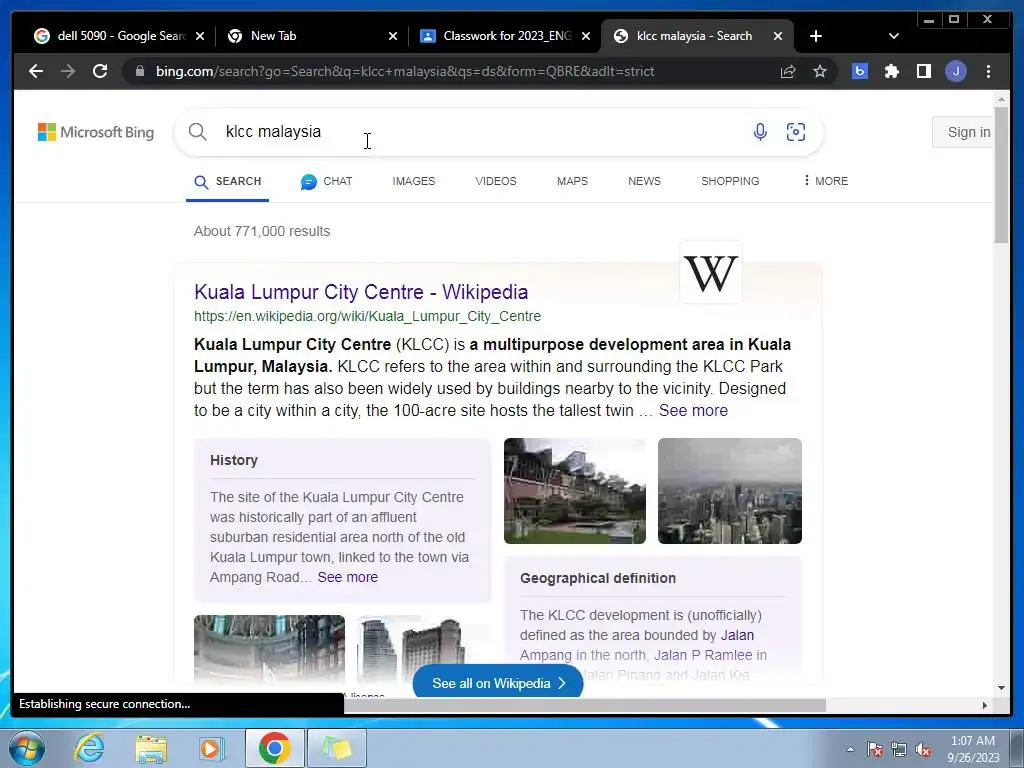Screen dimensions: 1024x768
Task: Reload the page with the refresh icon
Action: [x=100, y=71]
